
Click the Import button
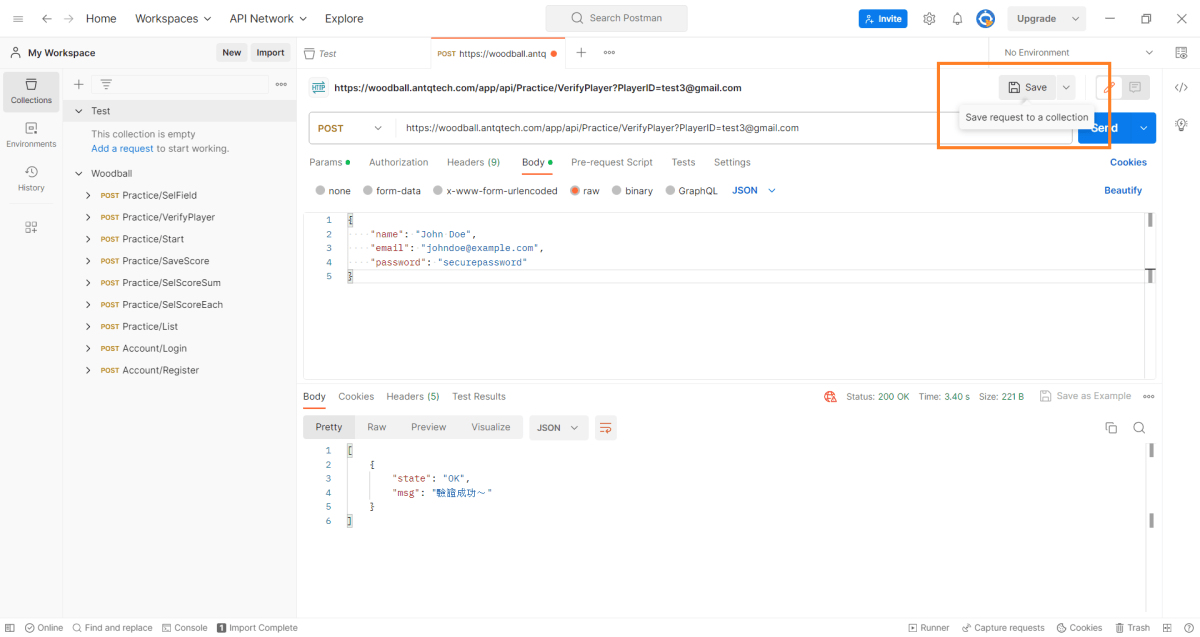coord(270,52)
